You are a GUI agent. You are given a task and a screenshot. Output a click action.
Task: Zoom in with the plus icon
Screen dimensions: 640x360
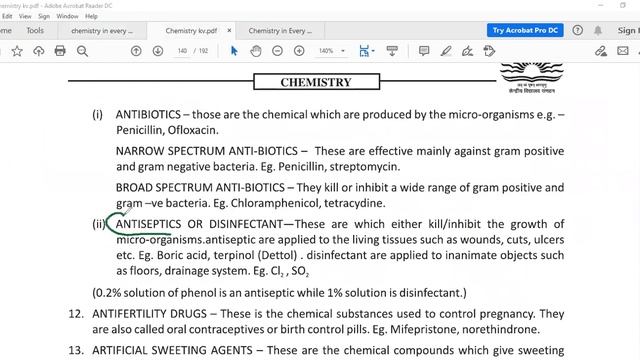[x=299, y=51]
